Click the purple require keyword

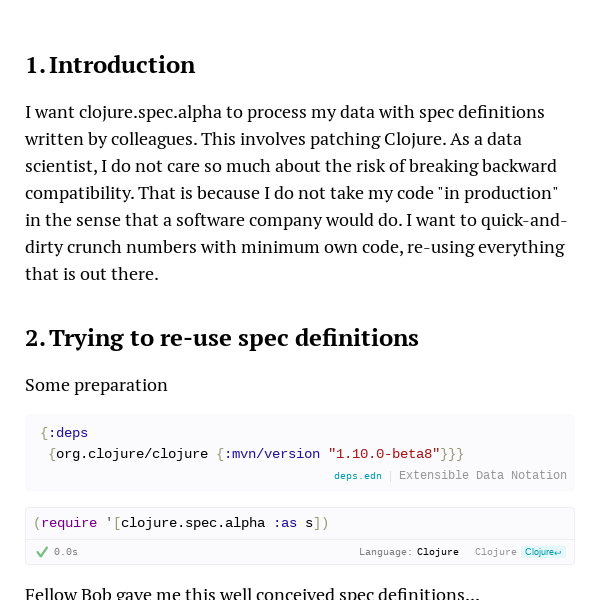tap(69, 523)
